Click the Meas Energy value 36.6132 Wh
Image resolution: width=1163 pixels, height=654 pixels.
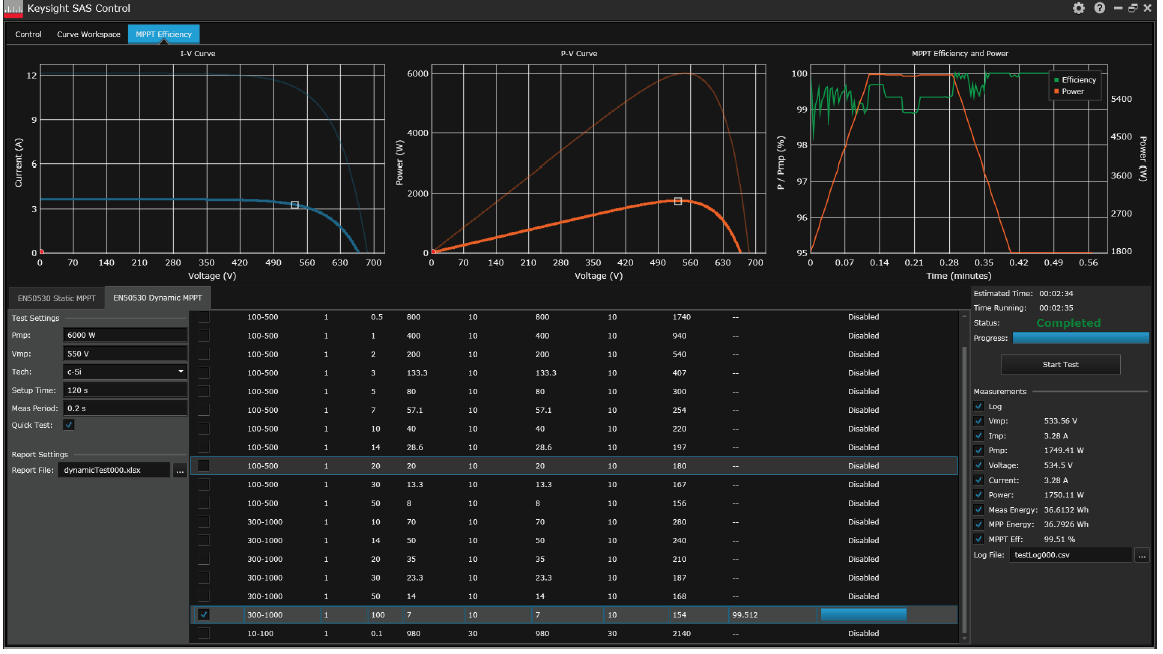point(1067,511)
